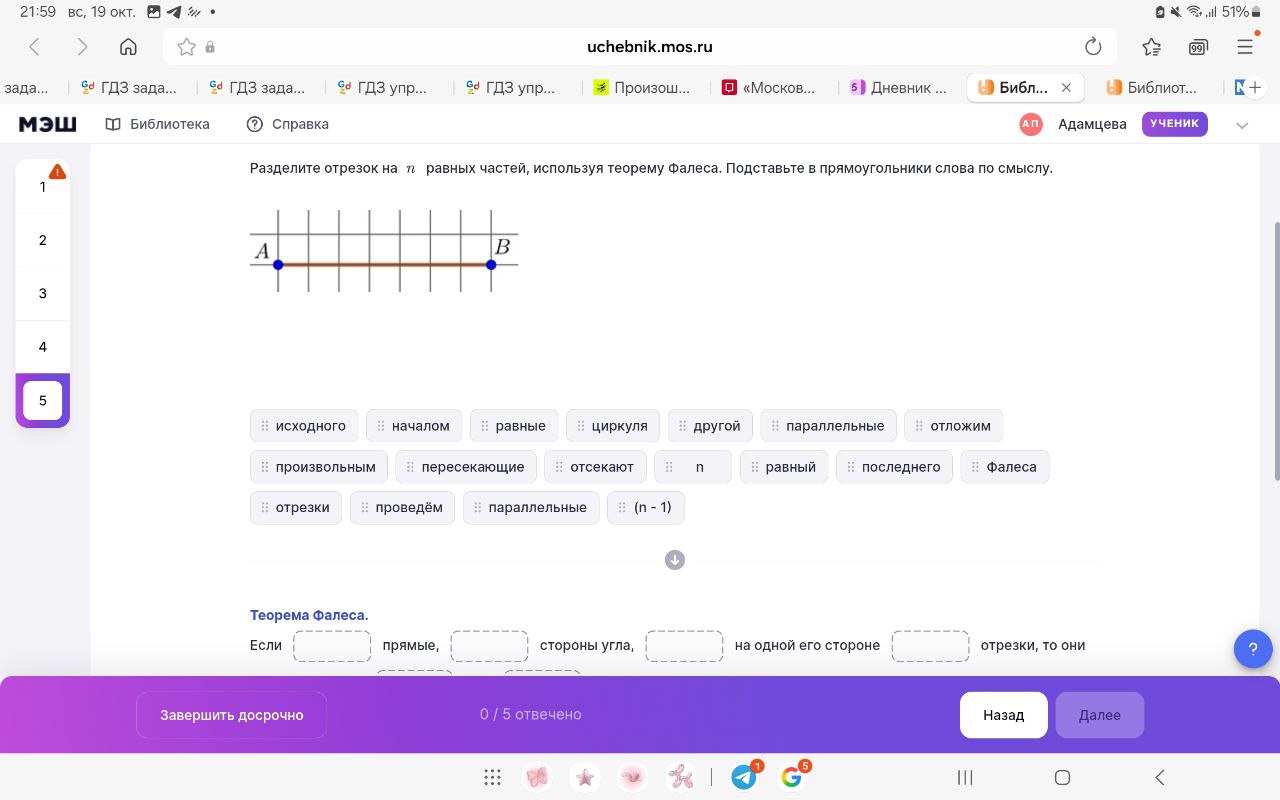Click the page vertical scrollbar
Screen dimensions: 1280x800
pyautogui.click(x=1275, y=350)
